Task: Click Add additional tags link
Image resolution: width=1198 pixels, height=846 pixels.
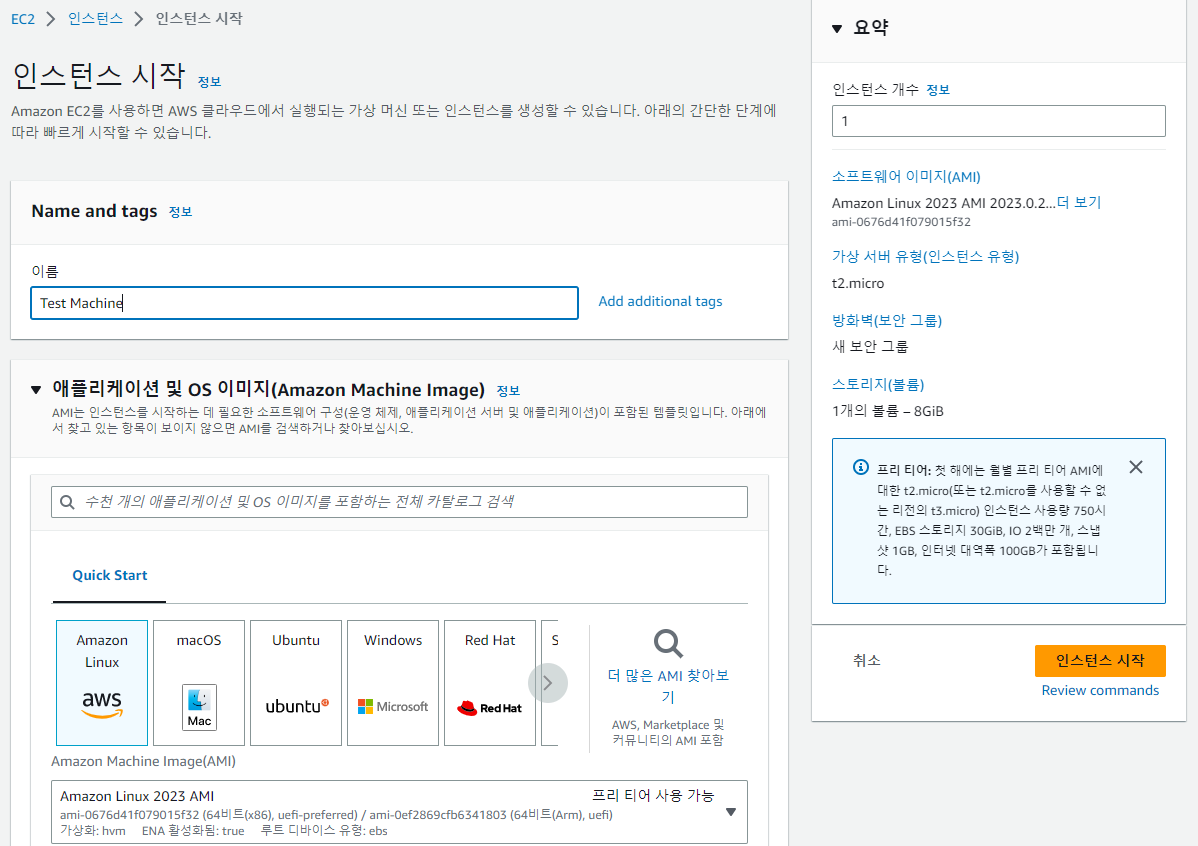Action: tap(660, 301)
